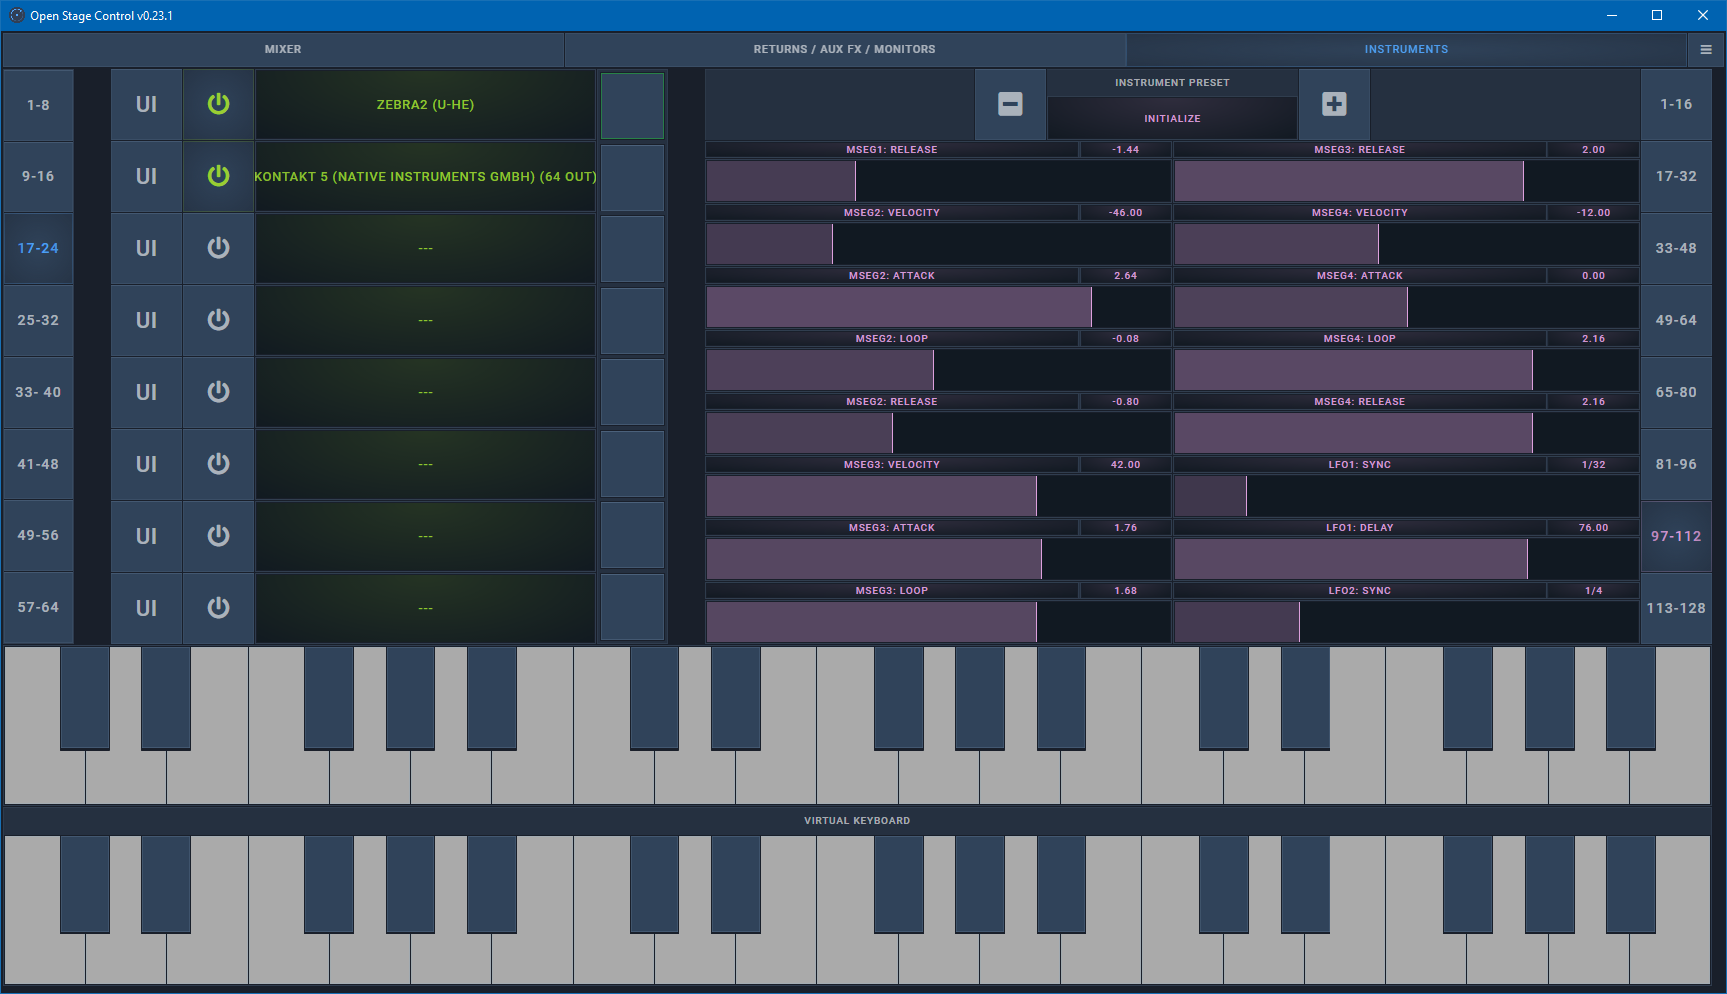Adjust the LFO2: Sync slider
Screen dimensions: 1727x994
tap(1406, 622)
